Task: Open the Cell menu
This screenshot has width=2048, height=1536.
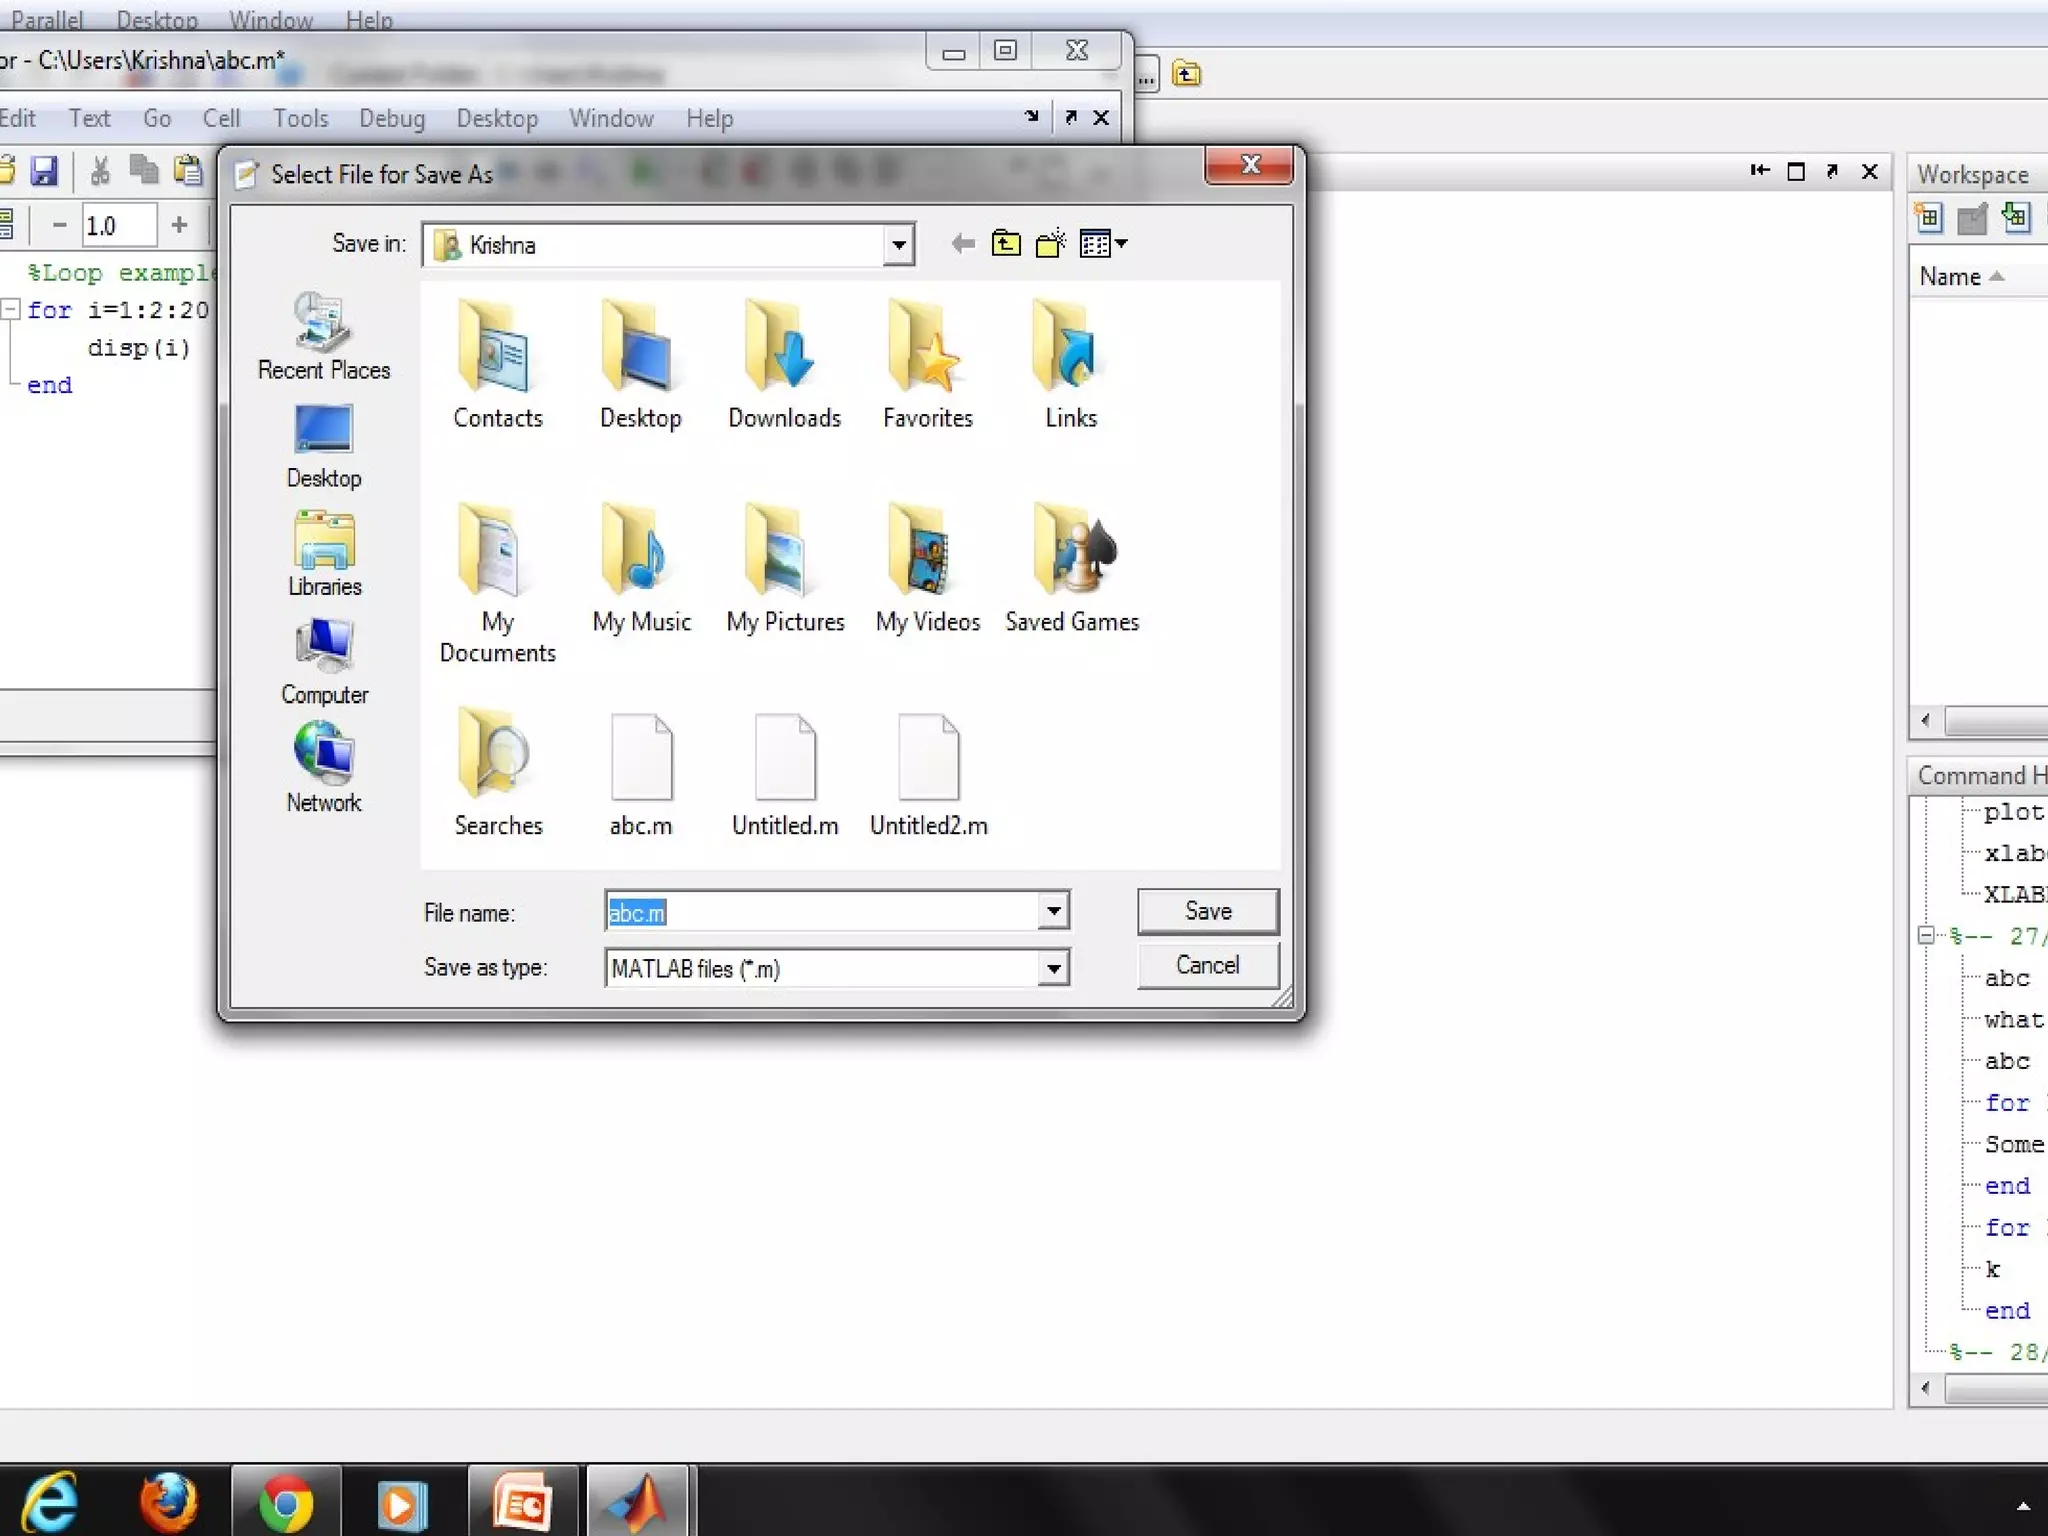Action: point(221,119)
